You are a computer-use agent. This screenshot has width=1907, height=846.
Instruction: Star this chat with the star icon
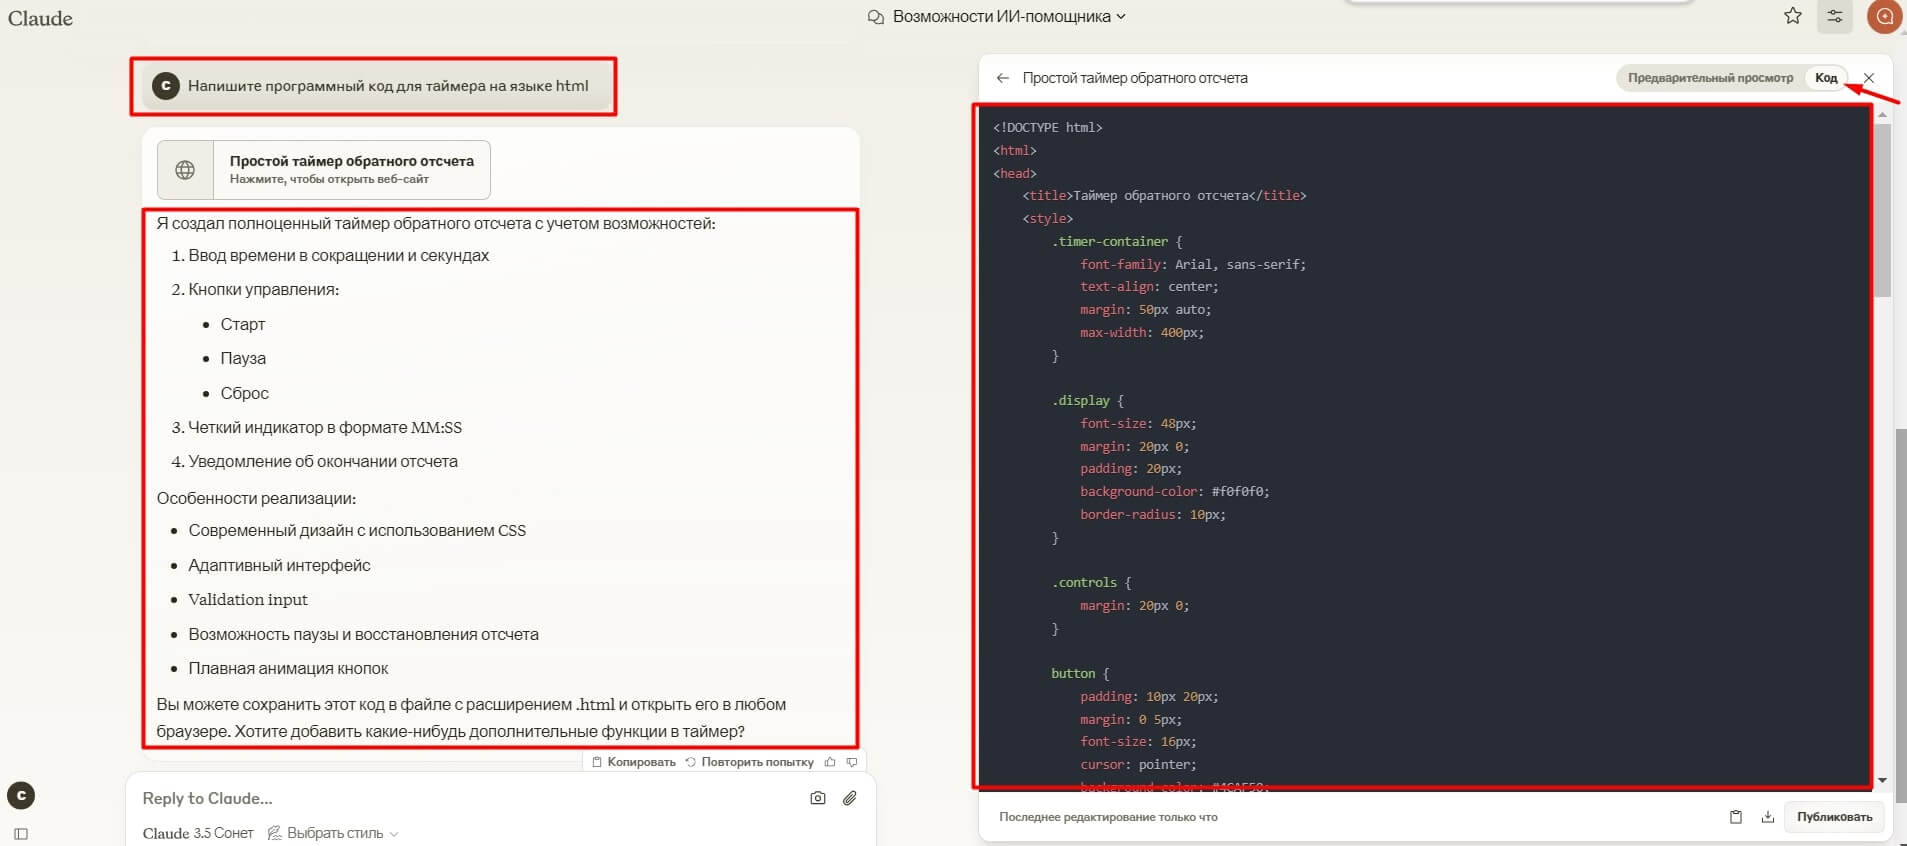(x=1793, y=16)
